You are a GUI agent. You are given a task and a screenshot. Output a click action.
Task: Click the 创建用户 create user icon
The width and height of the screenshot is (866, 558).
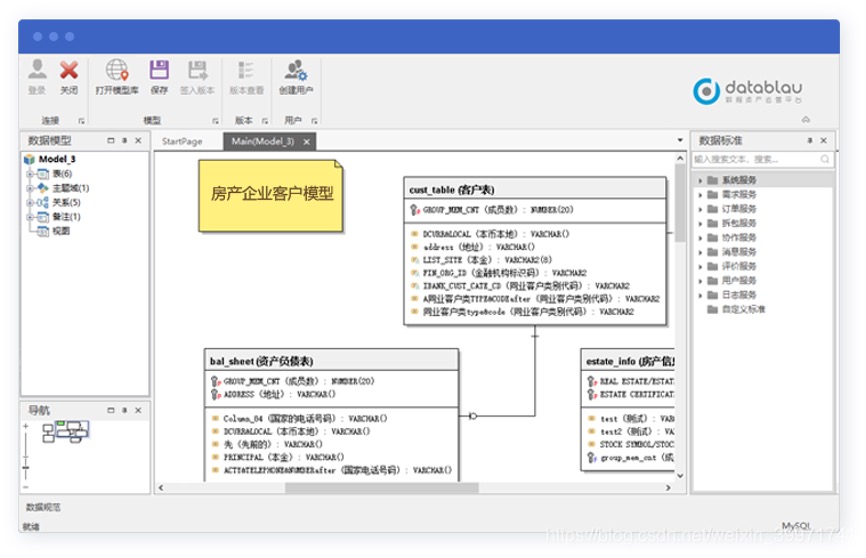pyautogui.click(x=295, y=70)
